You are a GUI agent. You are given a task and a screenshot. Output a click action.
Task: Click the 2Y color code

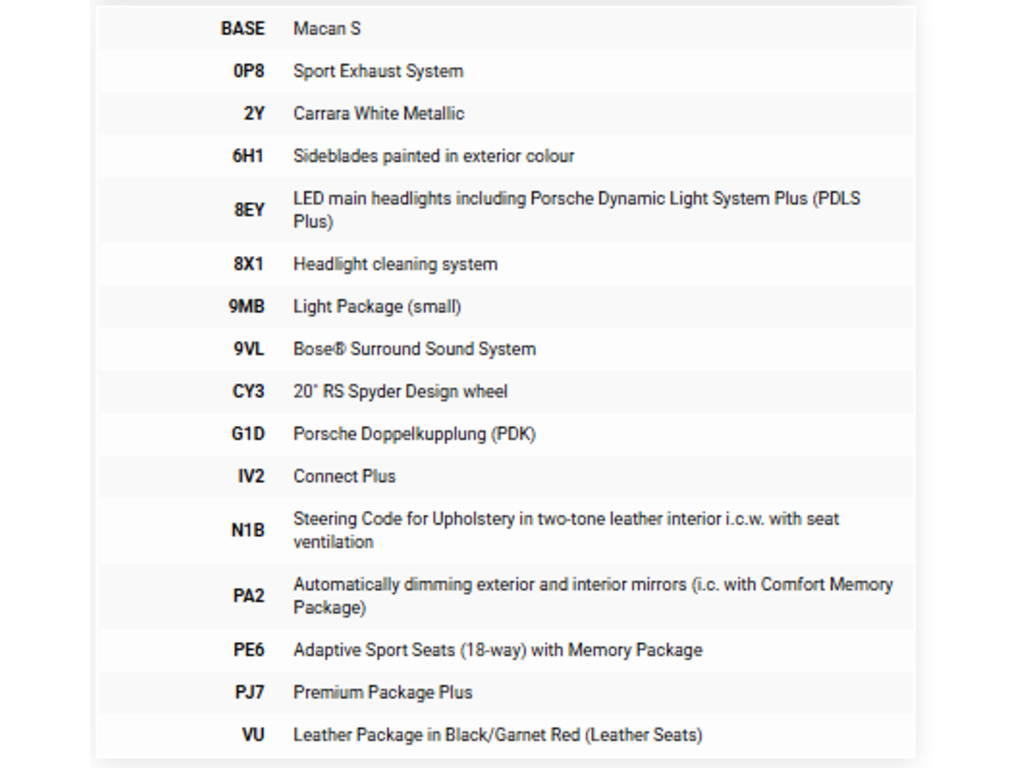pos(254,114)
